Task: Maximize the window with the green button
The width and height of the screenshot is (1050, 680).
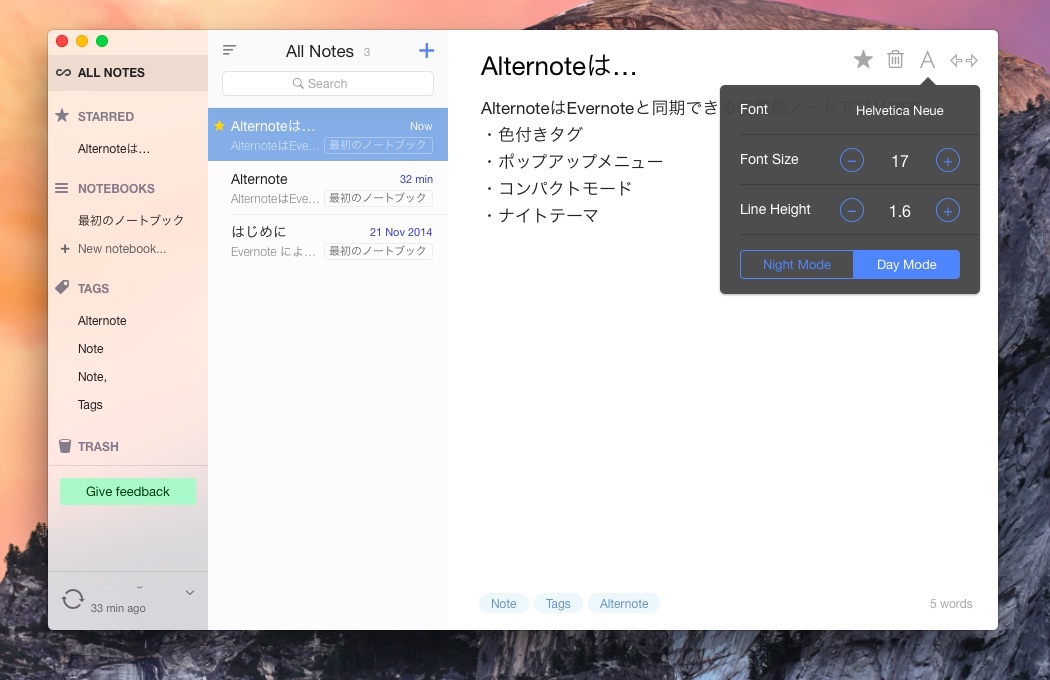Action: (102, 42)
